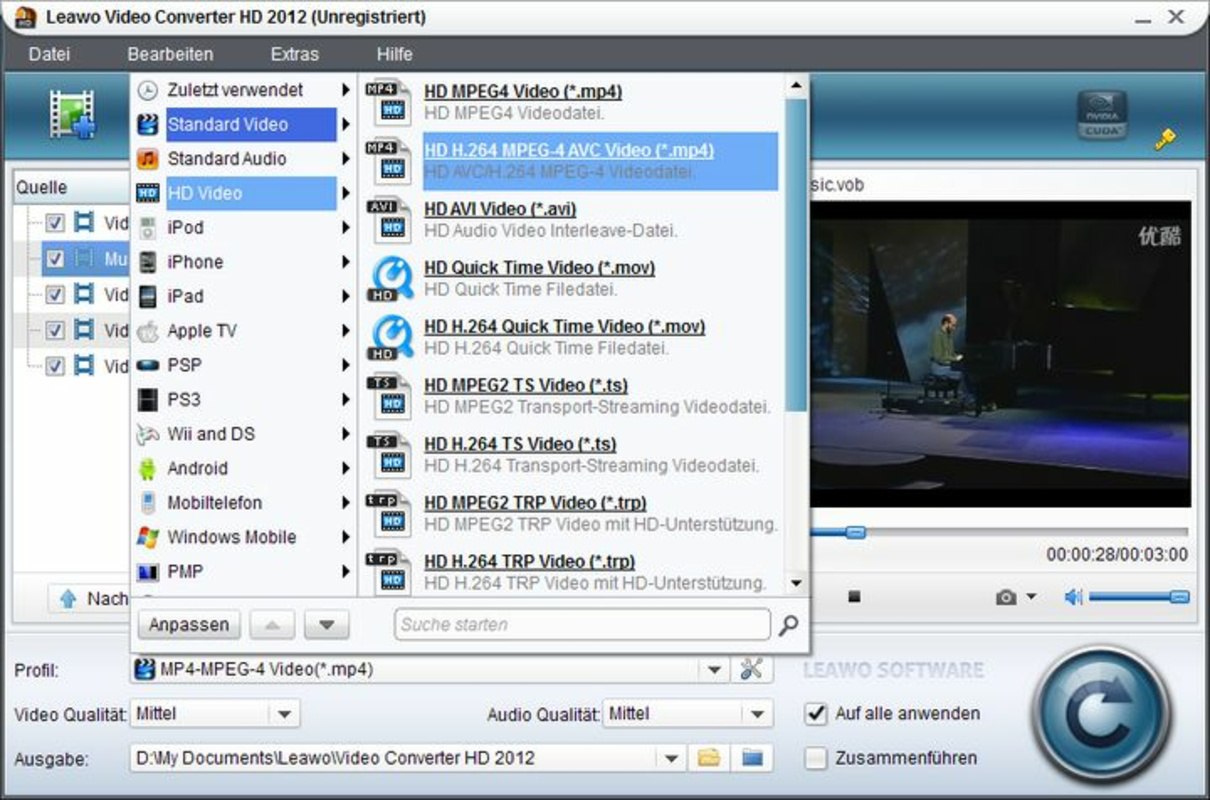Mute the preview speaker icon
The image size is (1210, 800).
click(1073, 597)
